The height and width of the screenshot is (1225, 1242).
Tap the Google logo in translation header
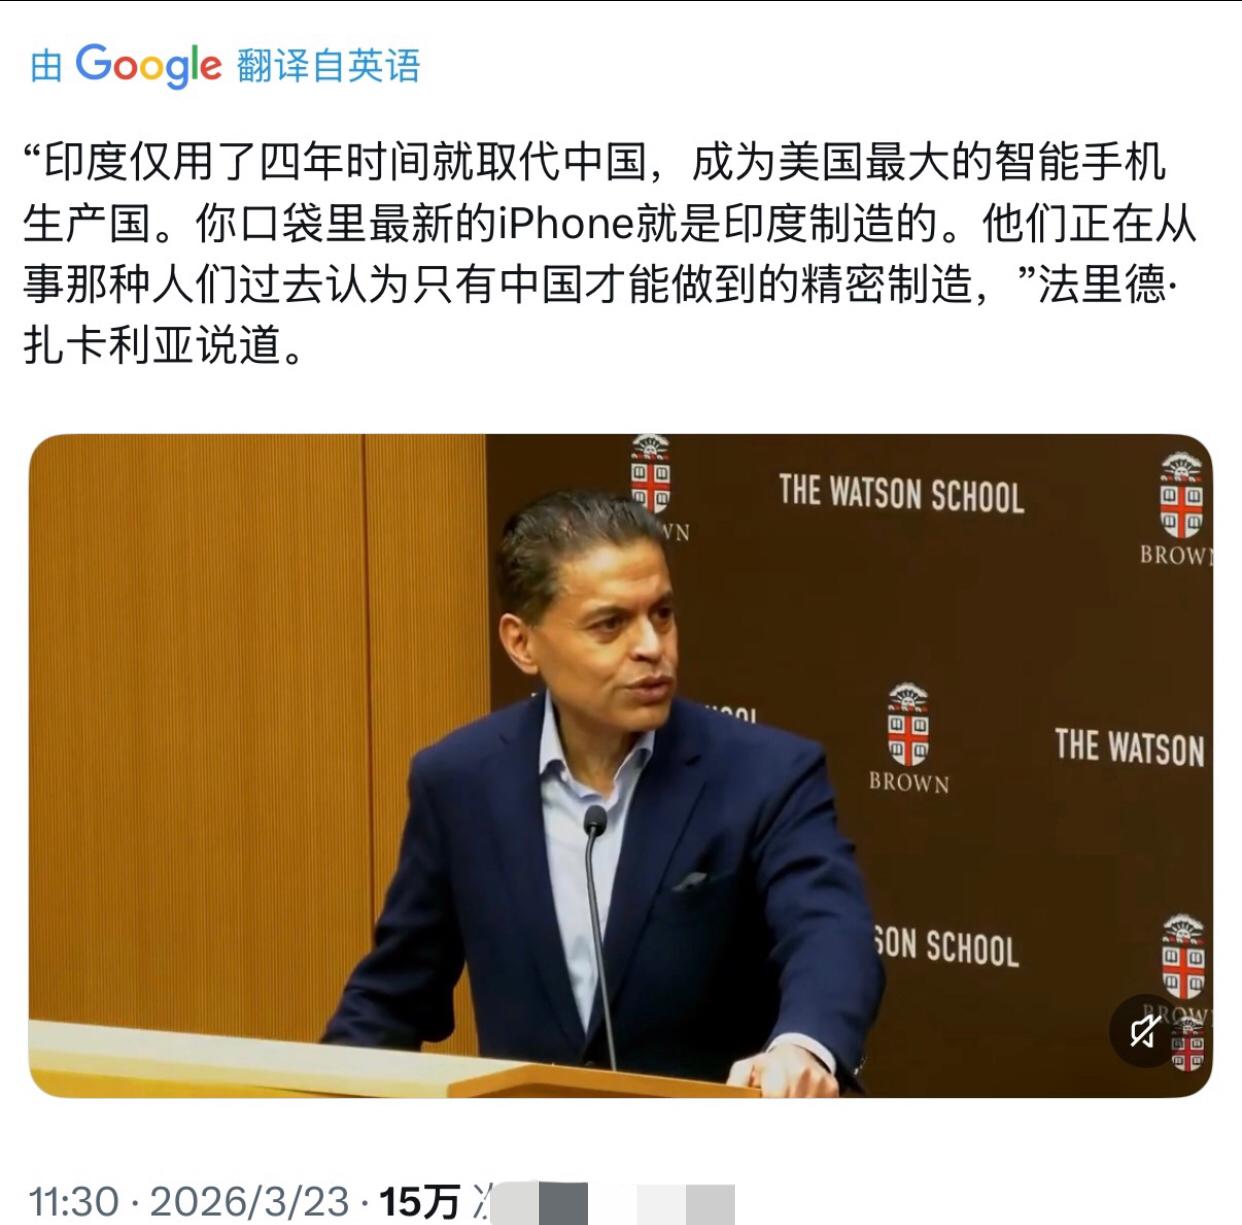pos(149,66)
